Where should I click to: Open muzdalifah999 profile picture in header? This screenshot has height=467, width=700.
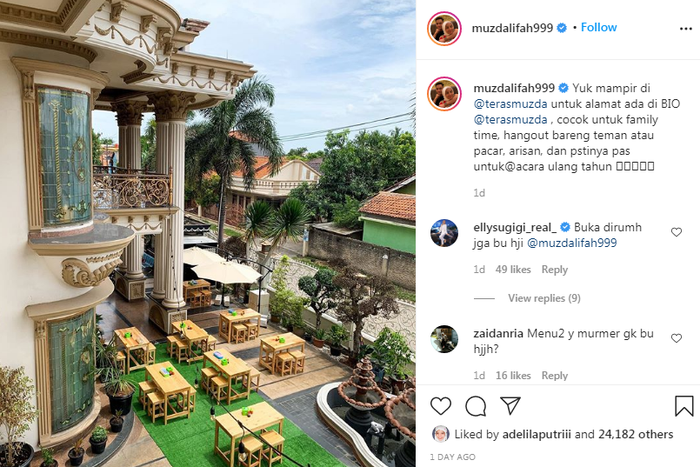coord(444,29)
